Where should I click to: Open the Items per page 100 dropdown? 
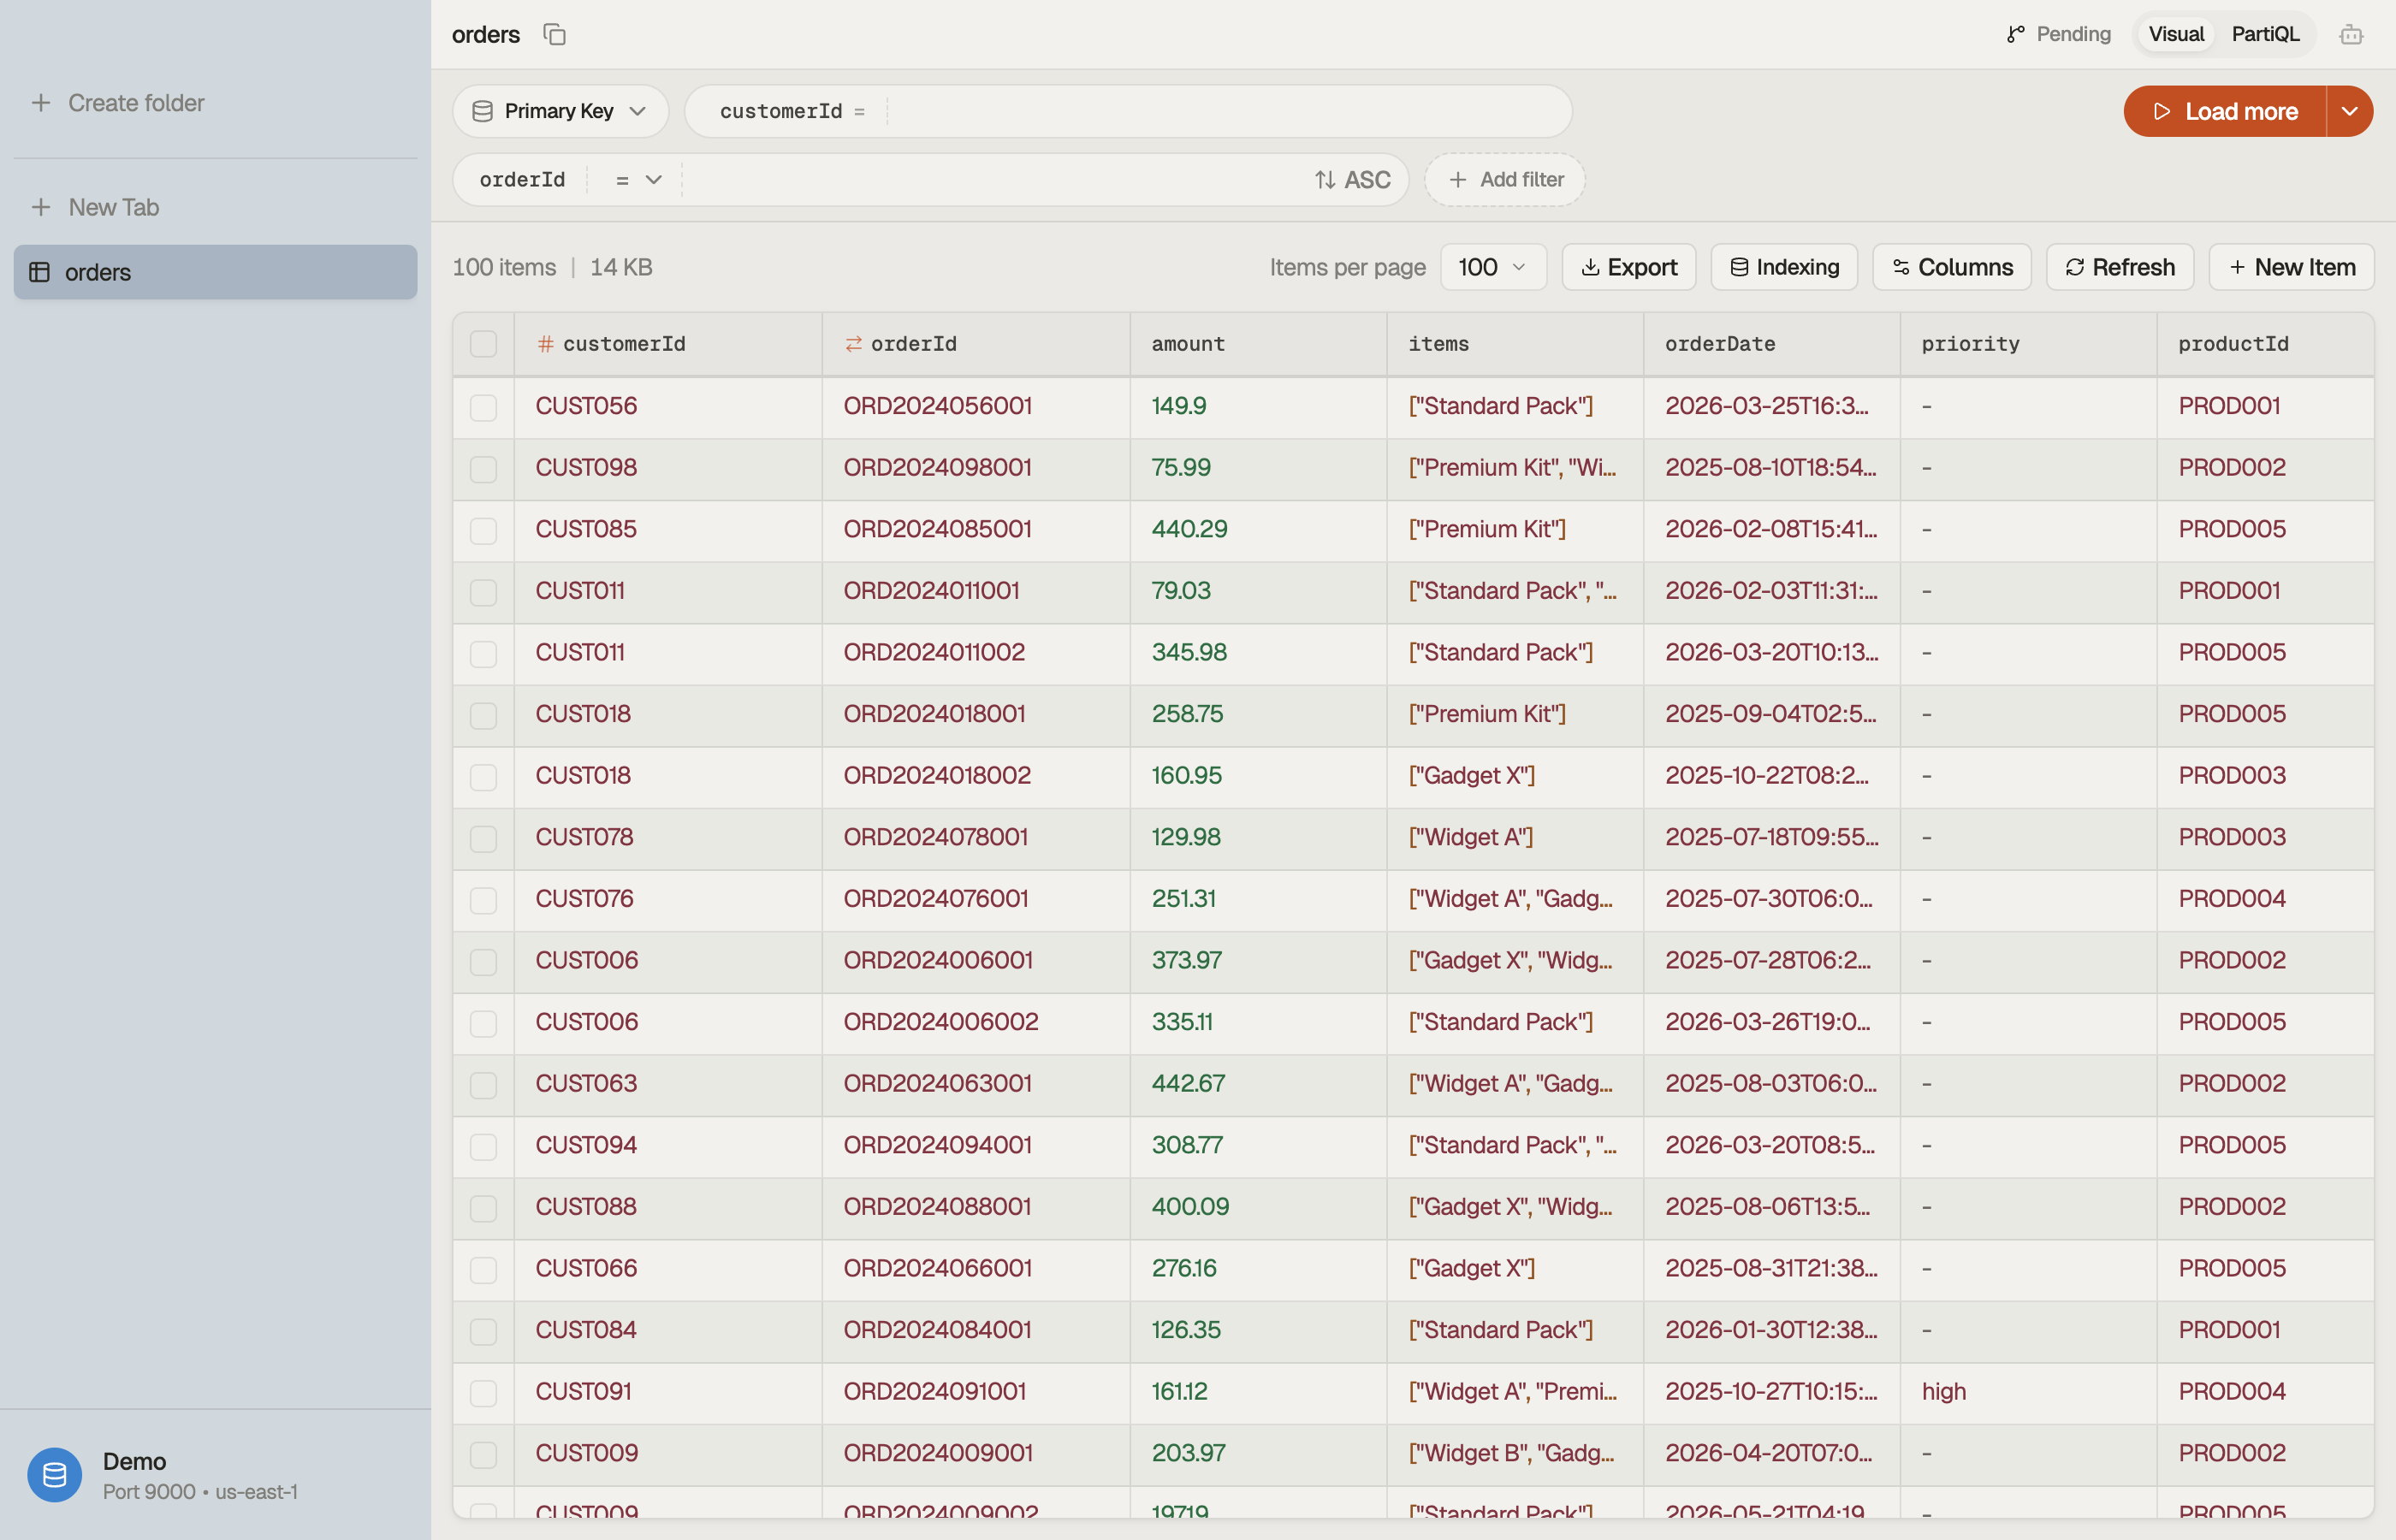1493,267
